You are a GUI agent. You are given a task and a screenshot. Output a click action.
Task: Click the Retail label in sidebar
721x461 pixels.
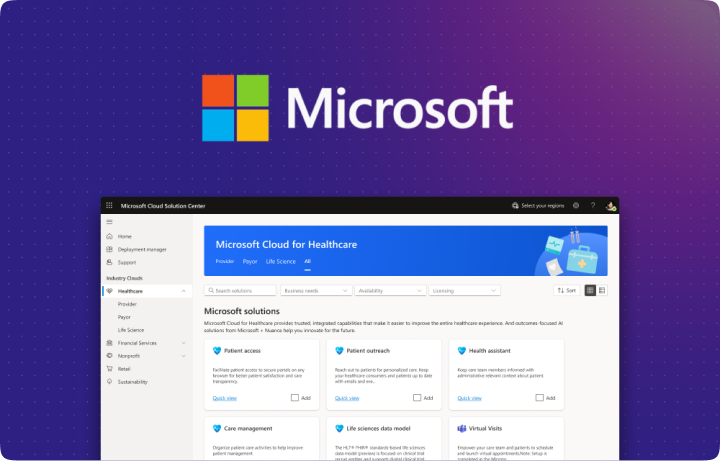pos(124,369)
